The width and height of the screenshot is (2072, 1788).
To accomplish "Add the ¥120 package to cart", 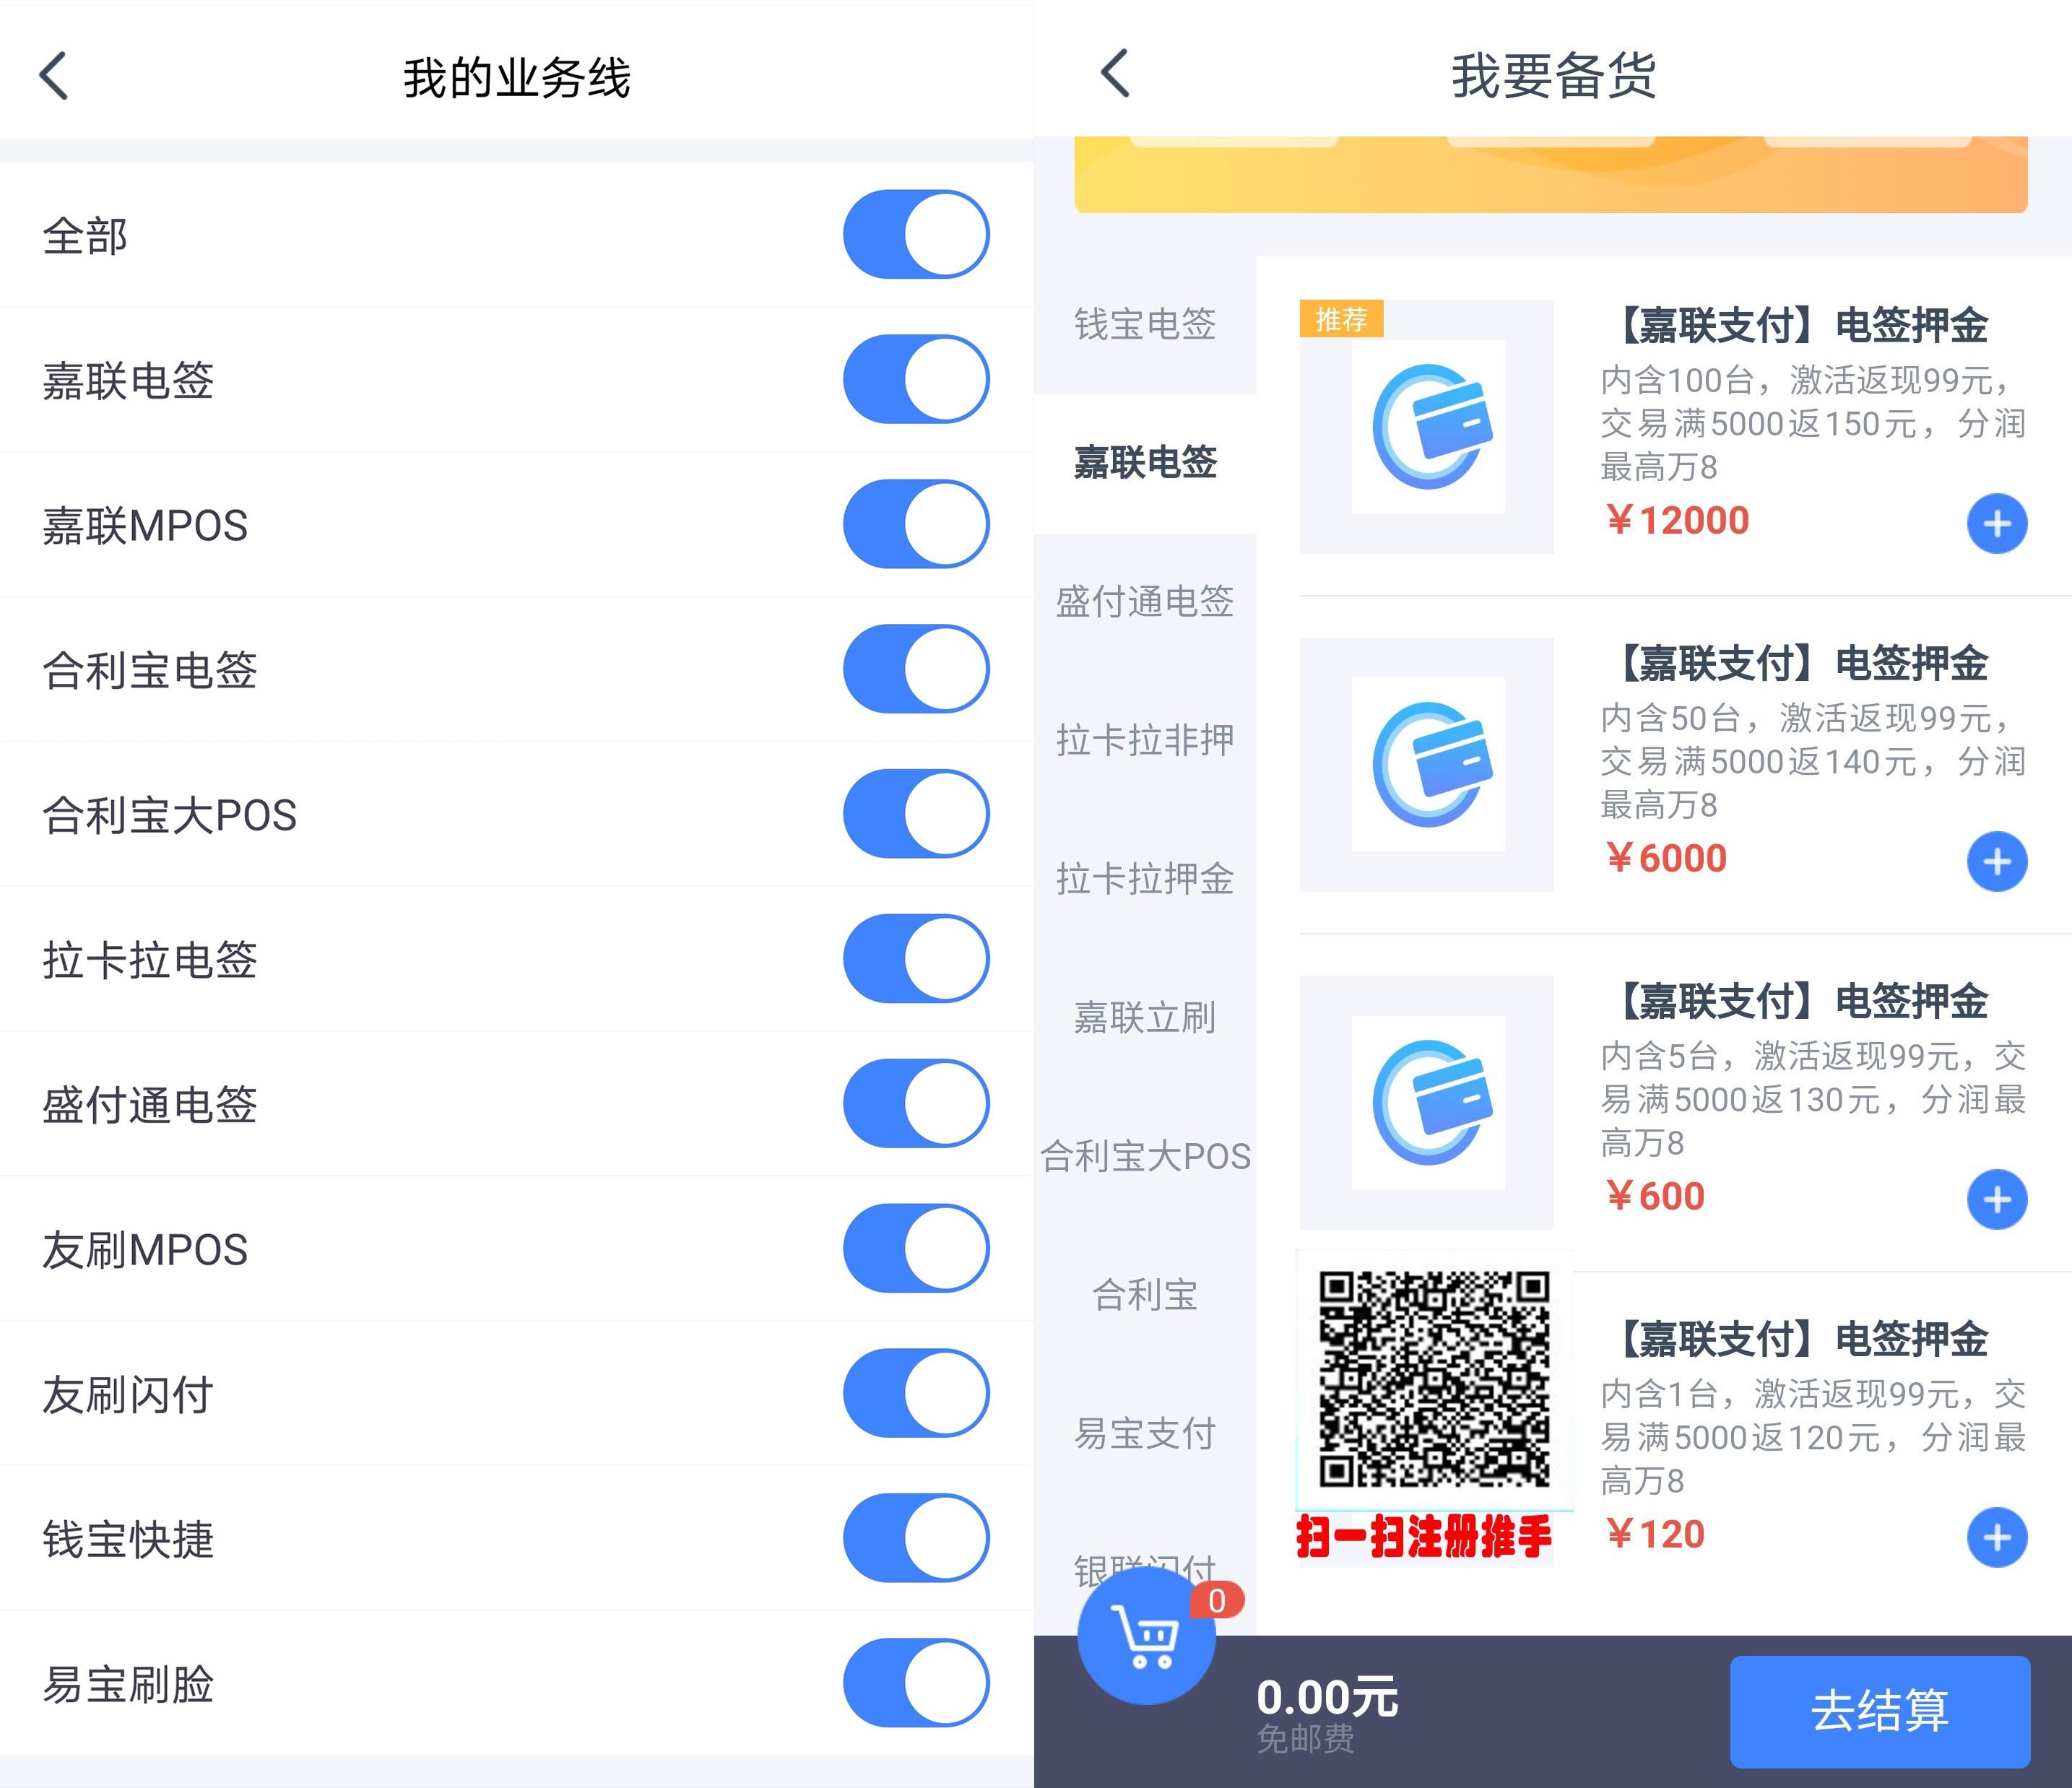I will (1997, 1537).
